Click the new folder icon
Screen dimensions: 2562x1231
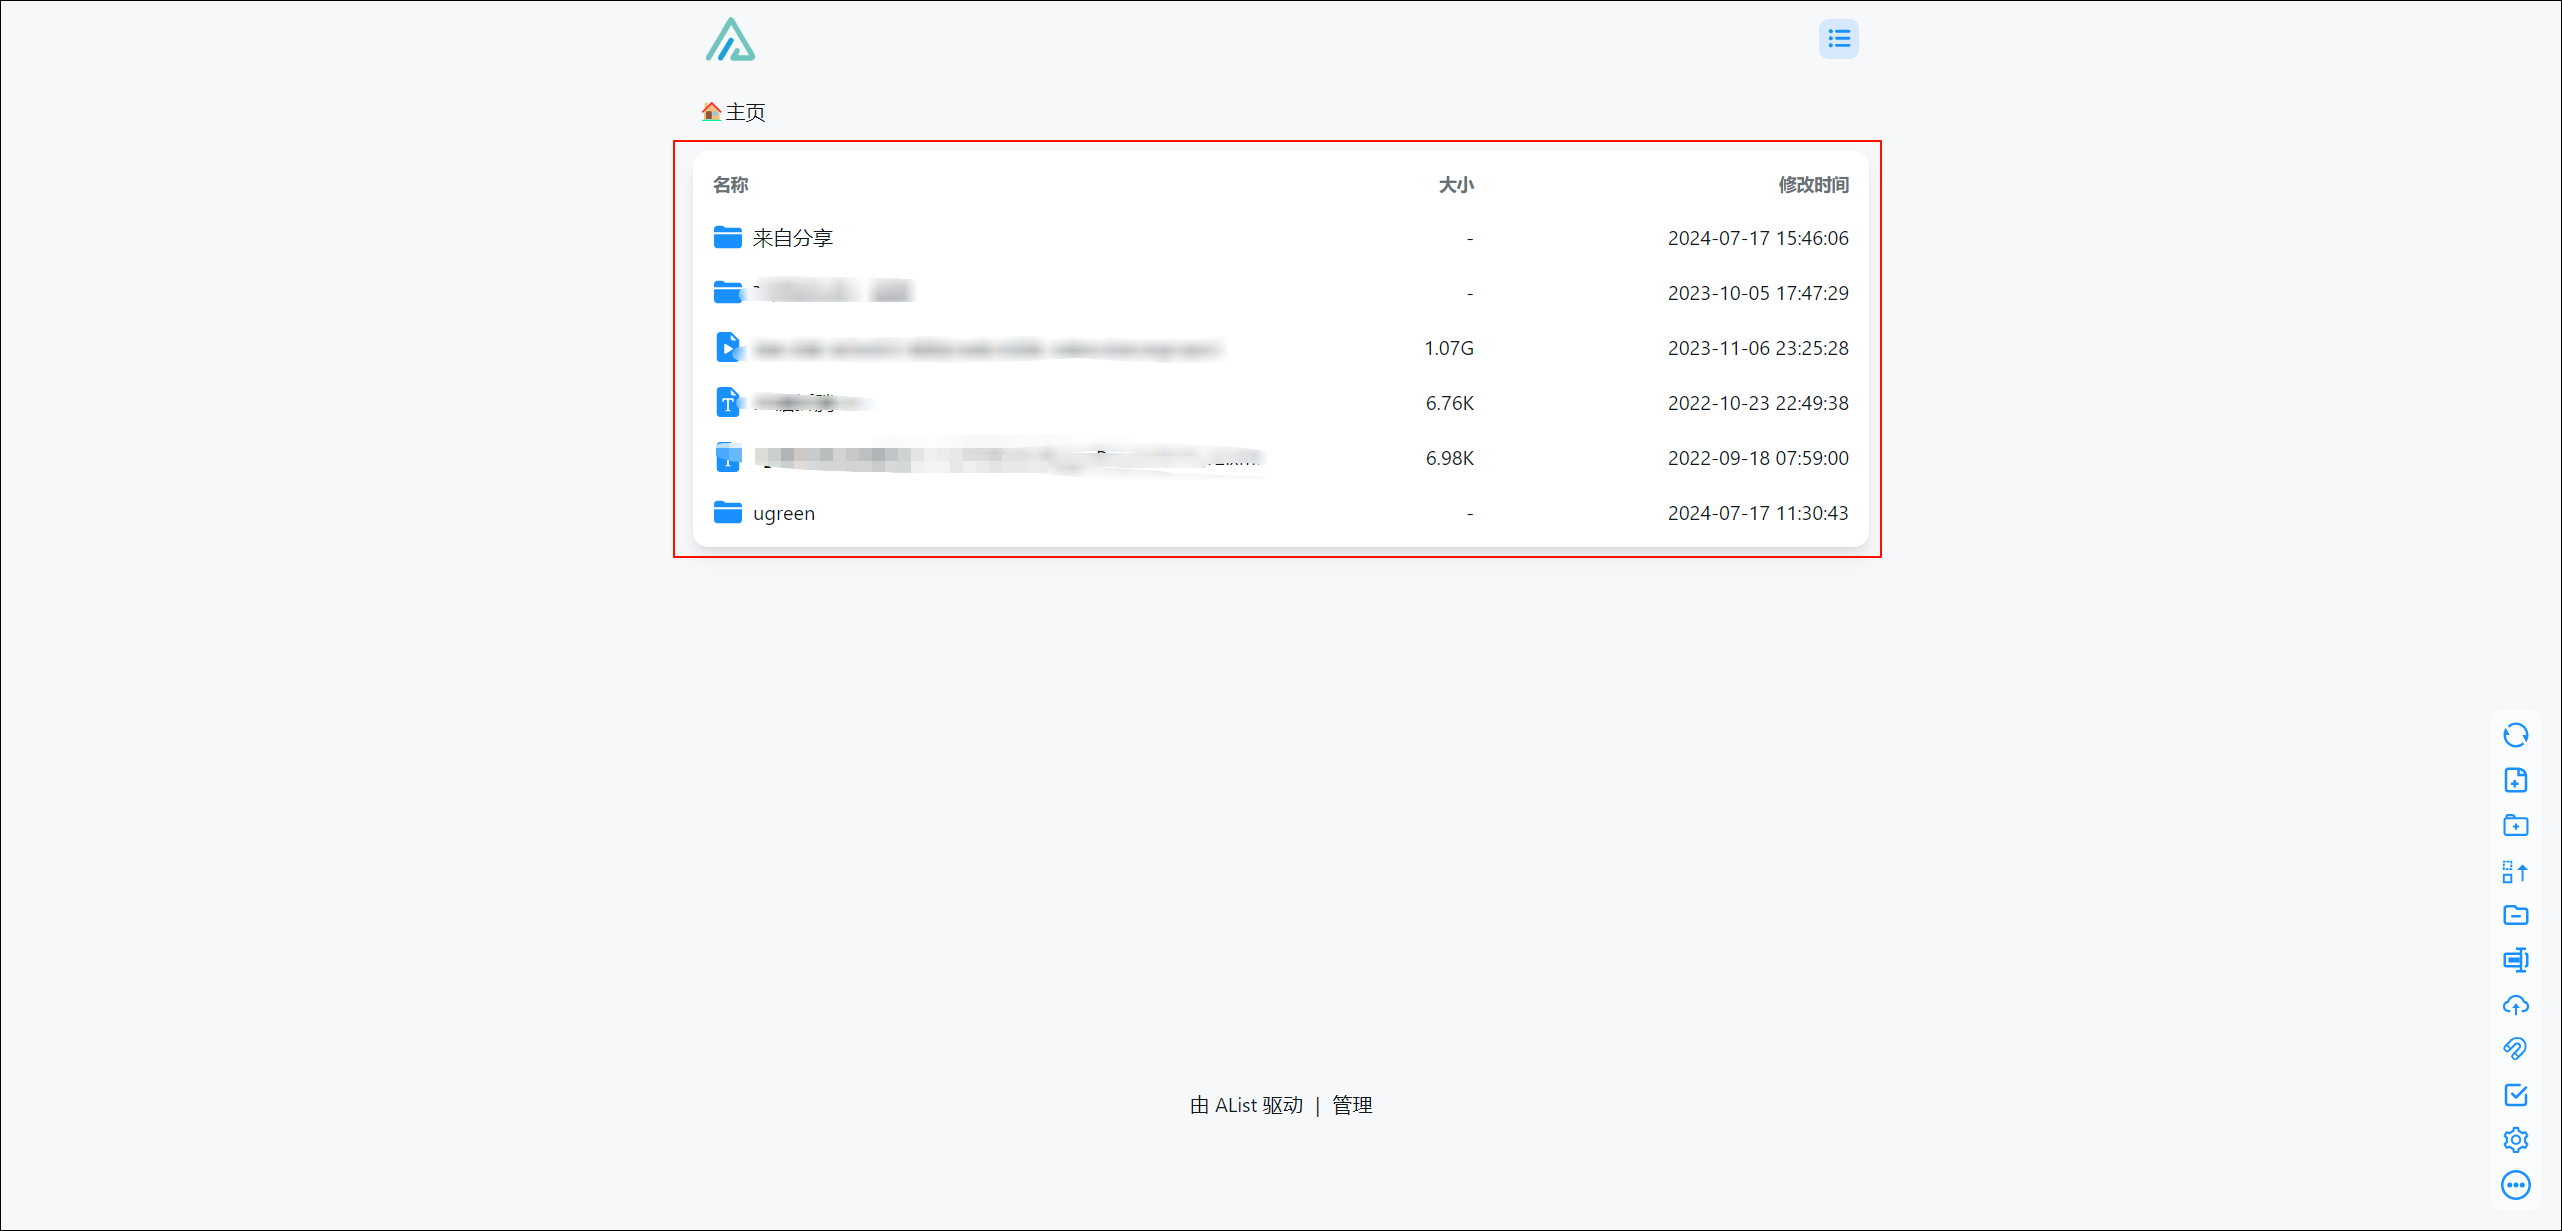pyautogui.click(x=2515, y=825)
